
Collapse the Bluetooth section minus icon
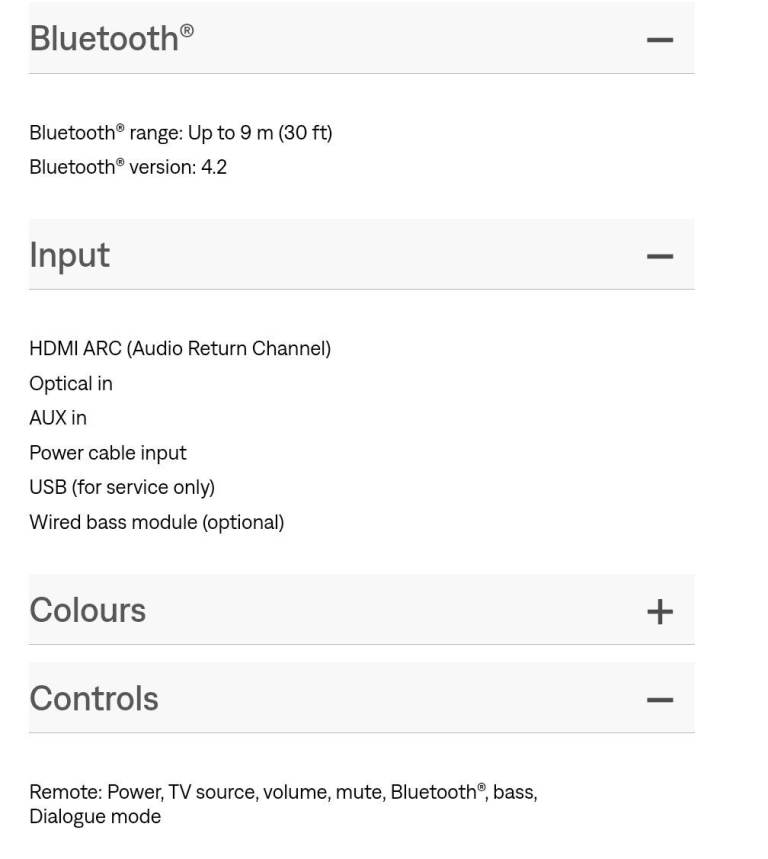click(660, 40)
